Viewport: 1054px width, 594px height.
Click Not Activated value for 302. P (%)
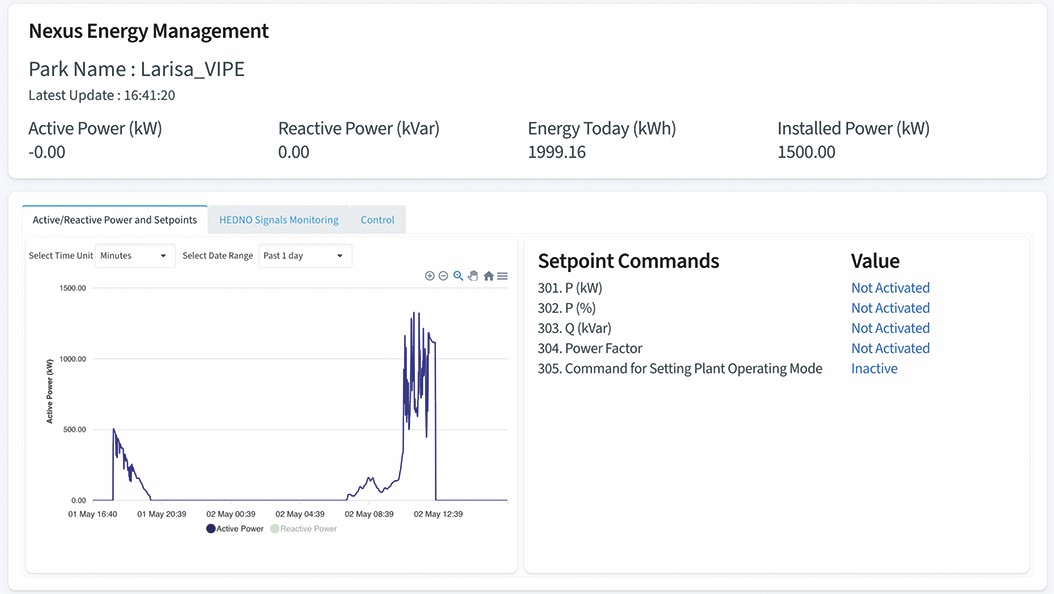click(x=891, y=308)
